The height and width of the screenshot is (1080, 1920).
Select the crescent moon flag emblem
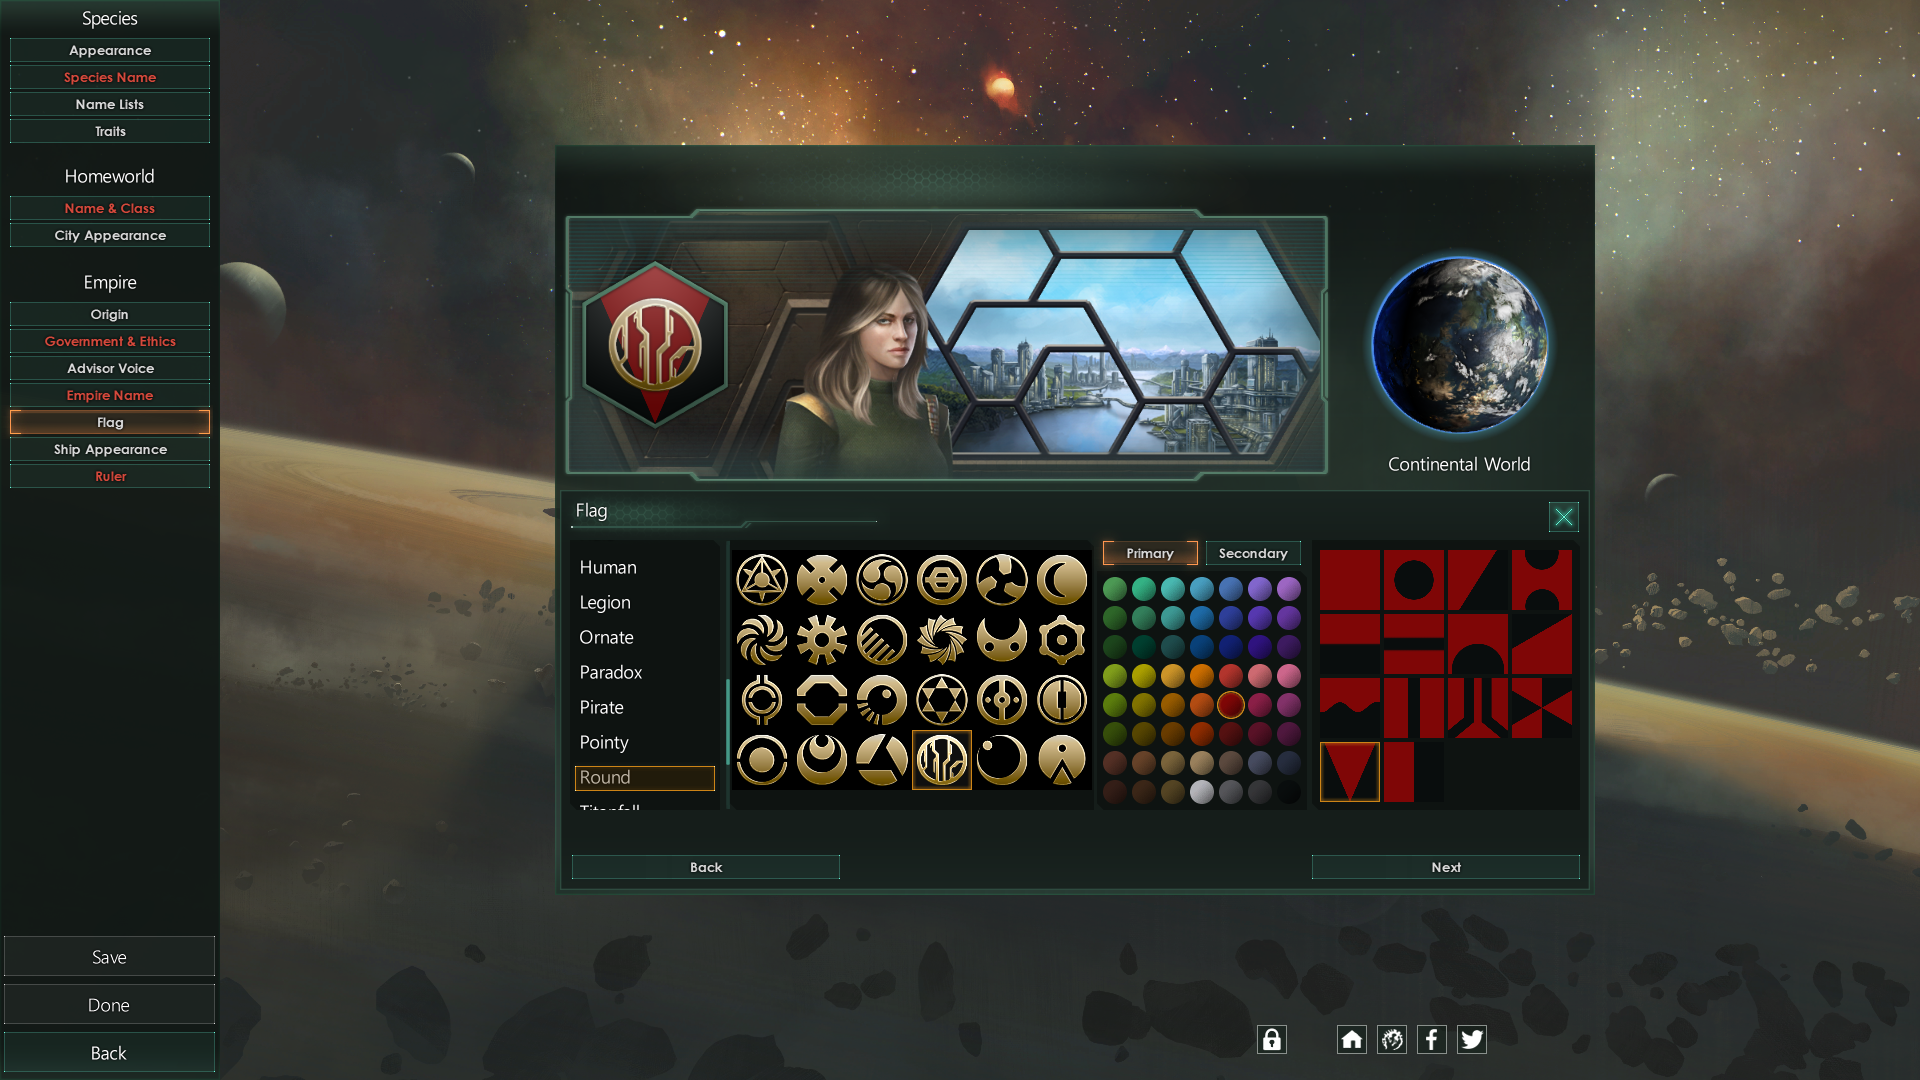(x=1061, y=580)
